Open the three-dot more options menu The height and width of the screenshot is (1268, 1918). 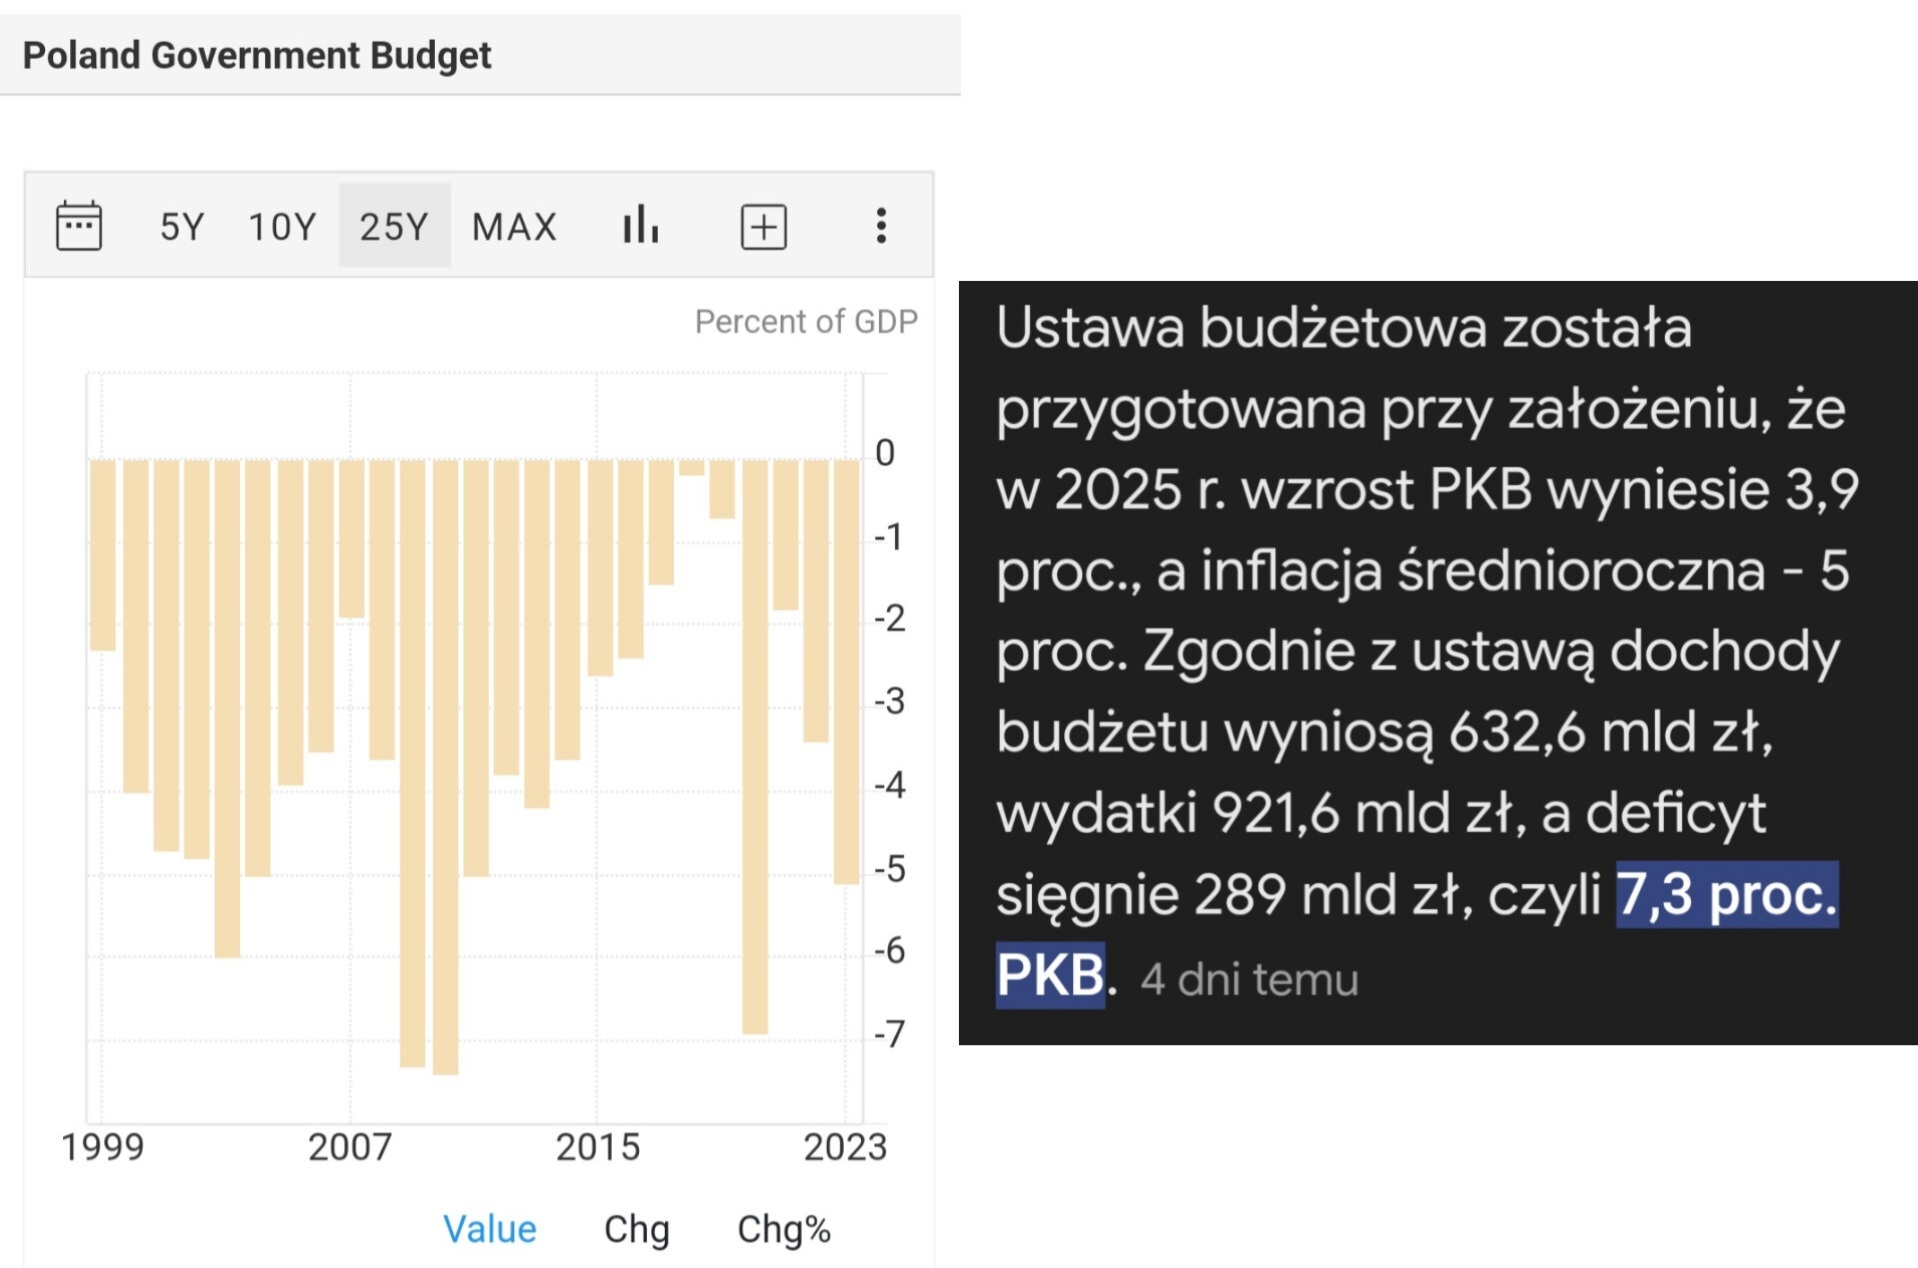point(881,226)
